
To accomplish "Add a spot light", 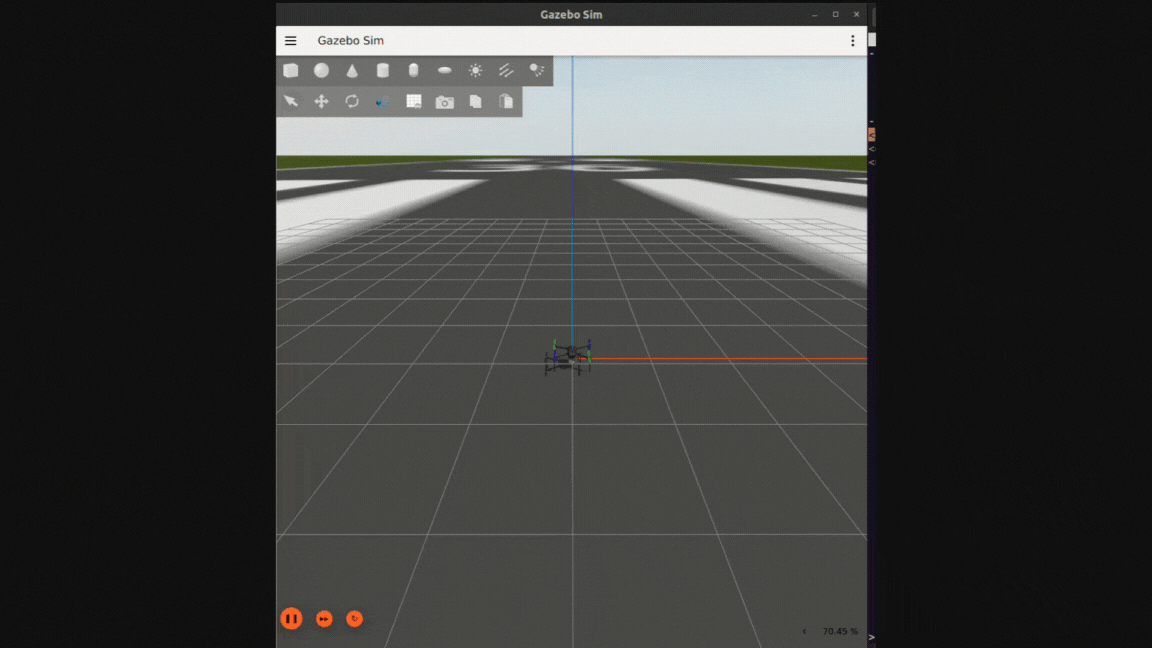I will click(x=537, y=71).
